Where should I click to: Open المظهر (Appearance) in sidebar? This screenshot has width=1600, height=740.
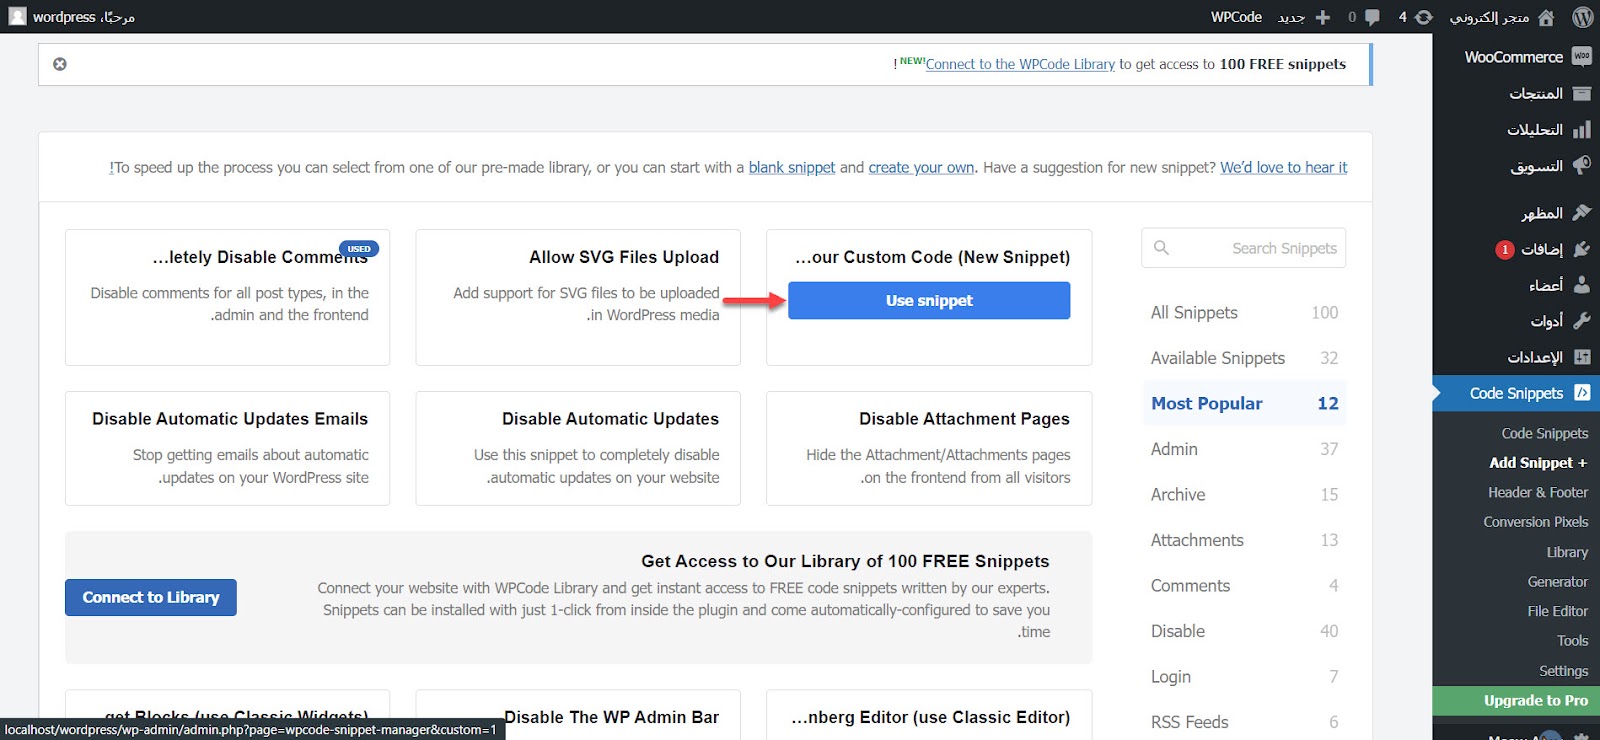coord(1516,212)
